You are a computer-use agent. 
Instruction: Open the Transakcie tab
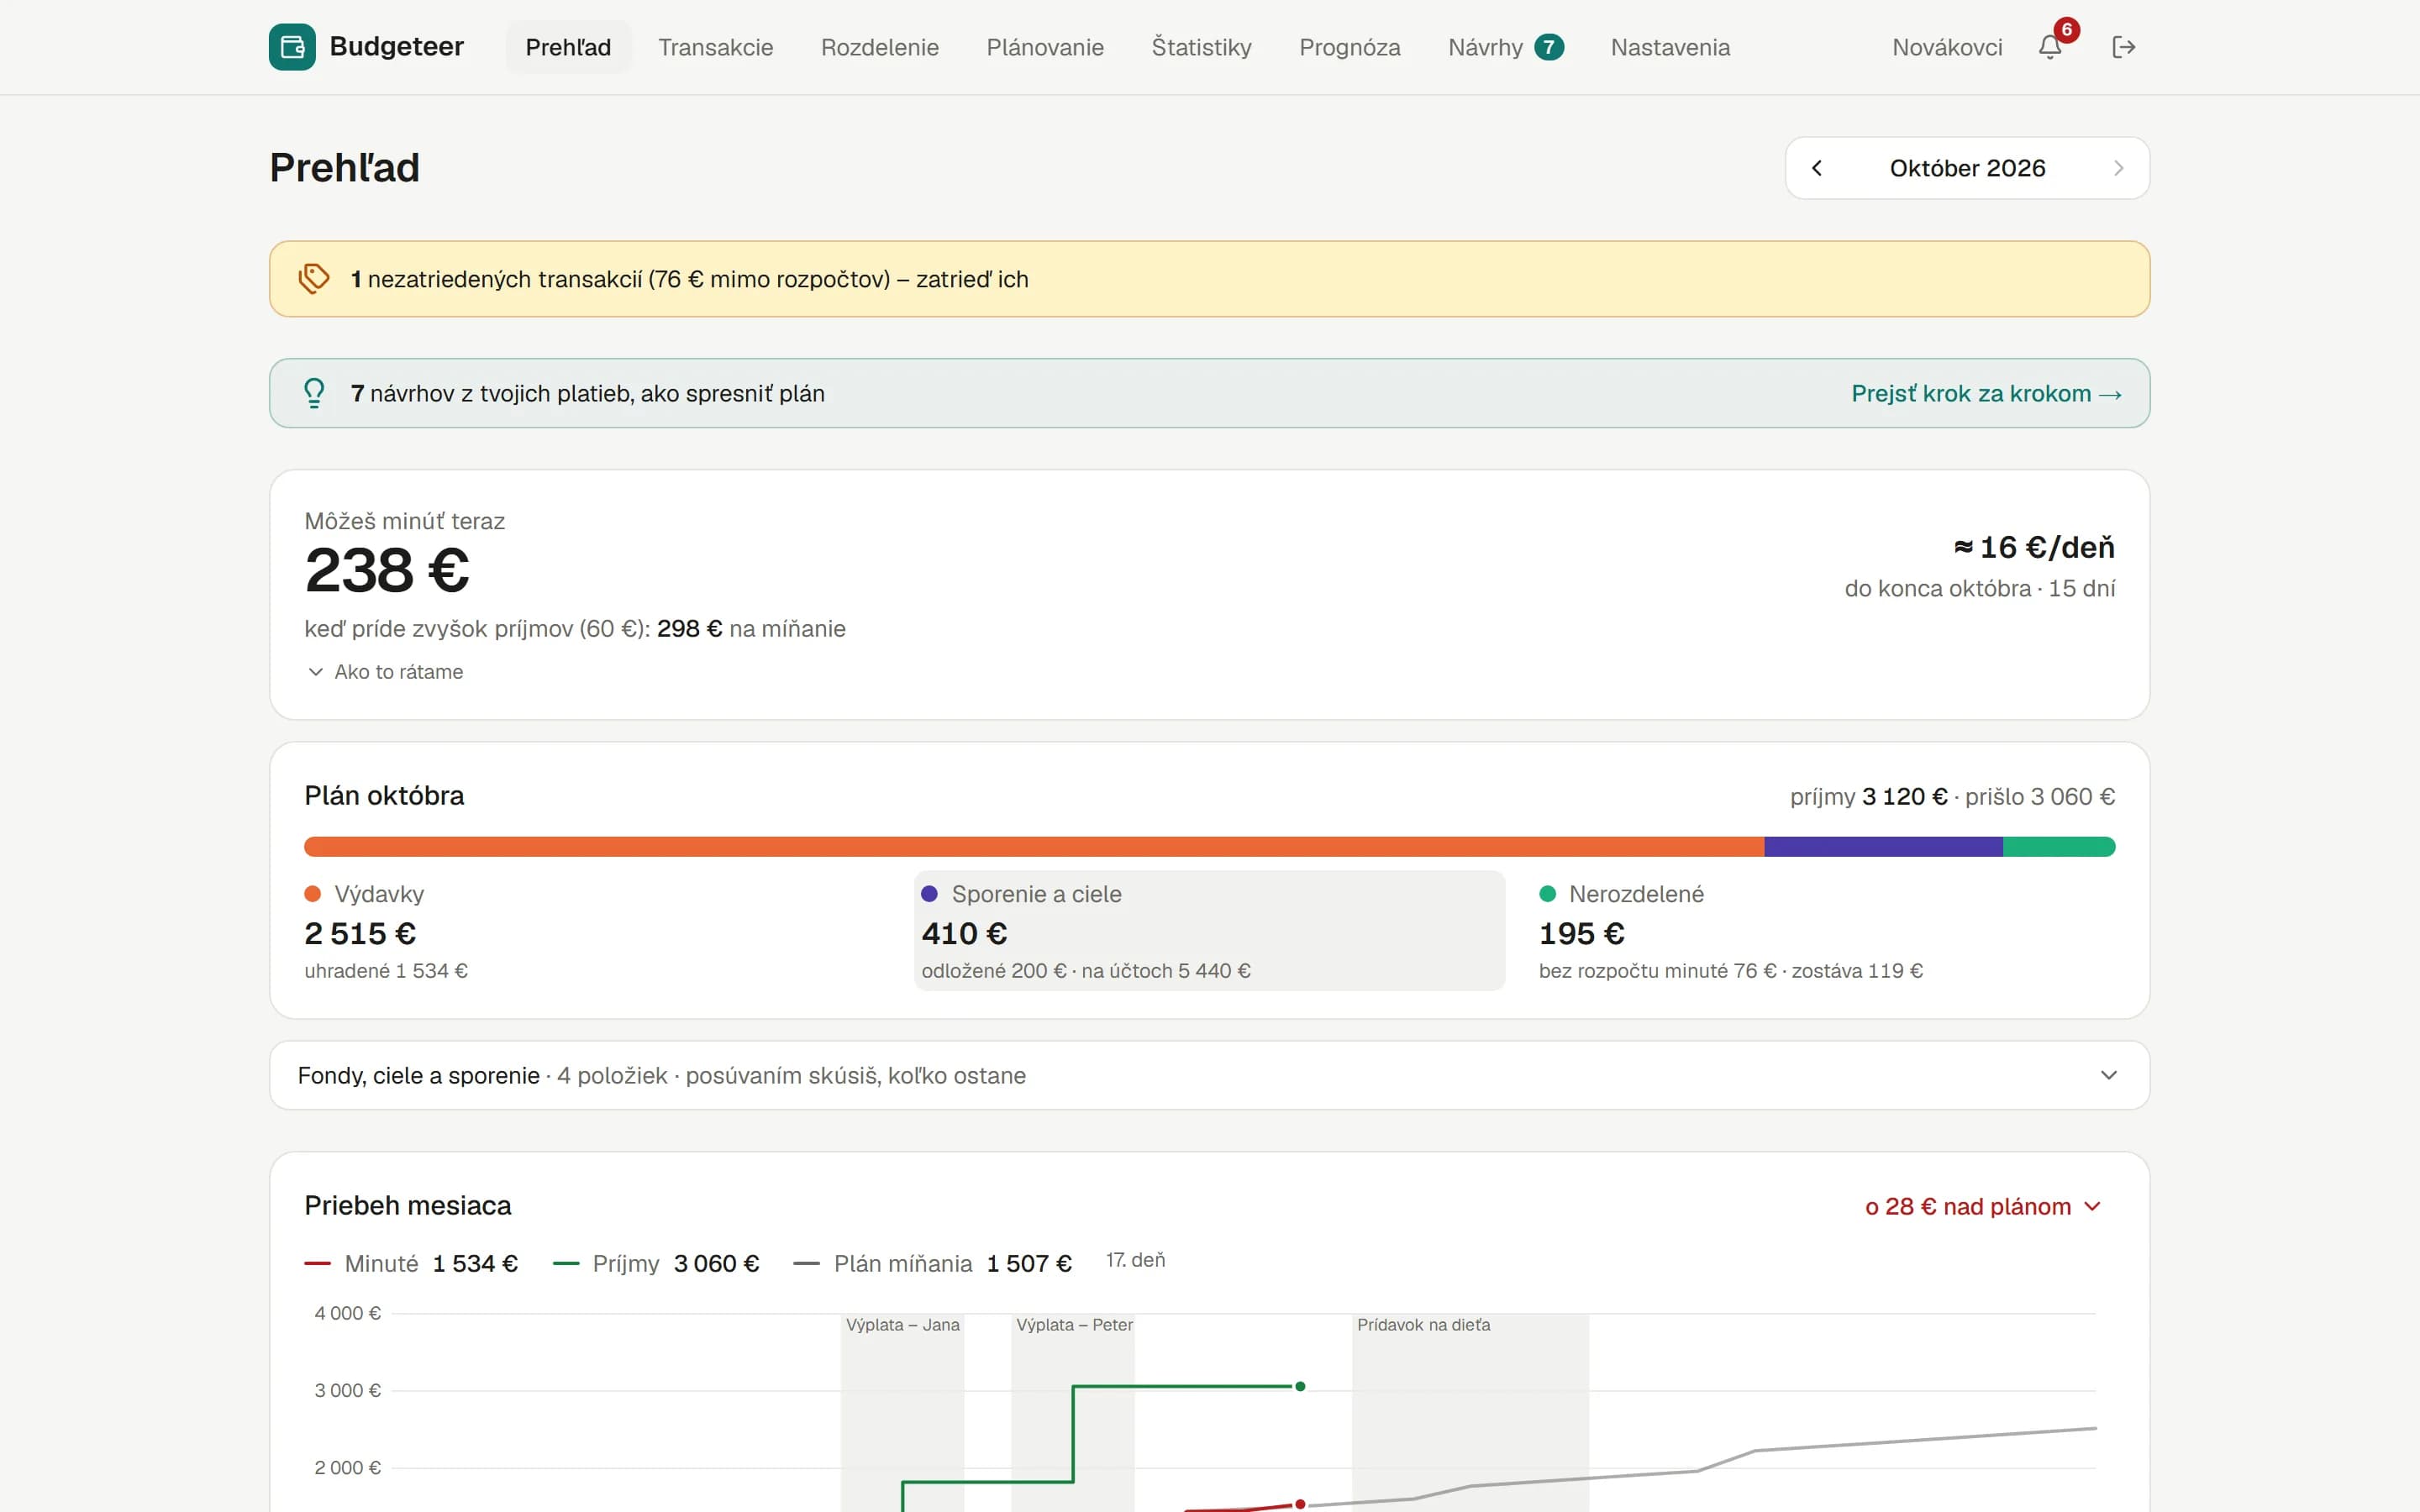tap(716, 47)
